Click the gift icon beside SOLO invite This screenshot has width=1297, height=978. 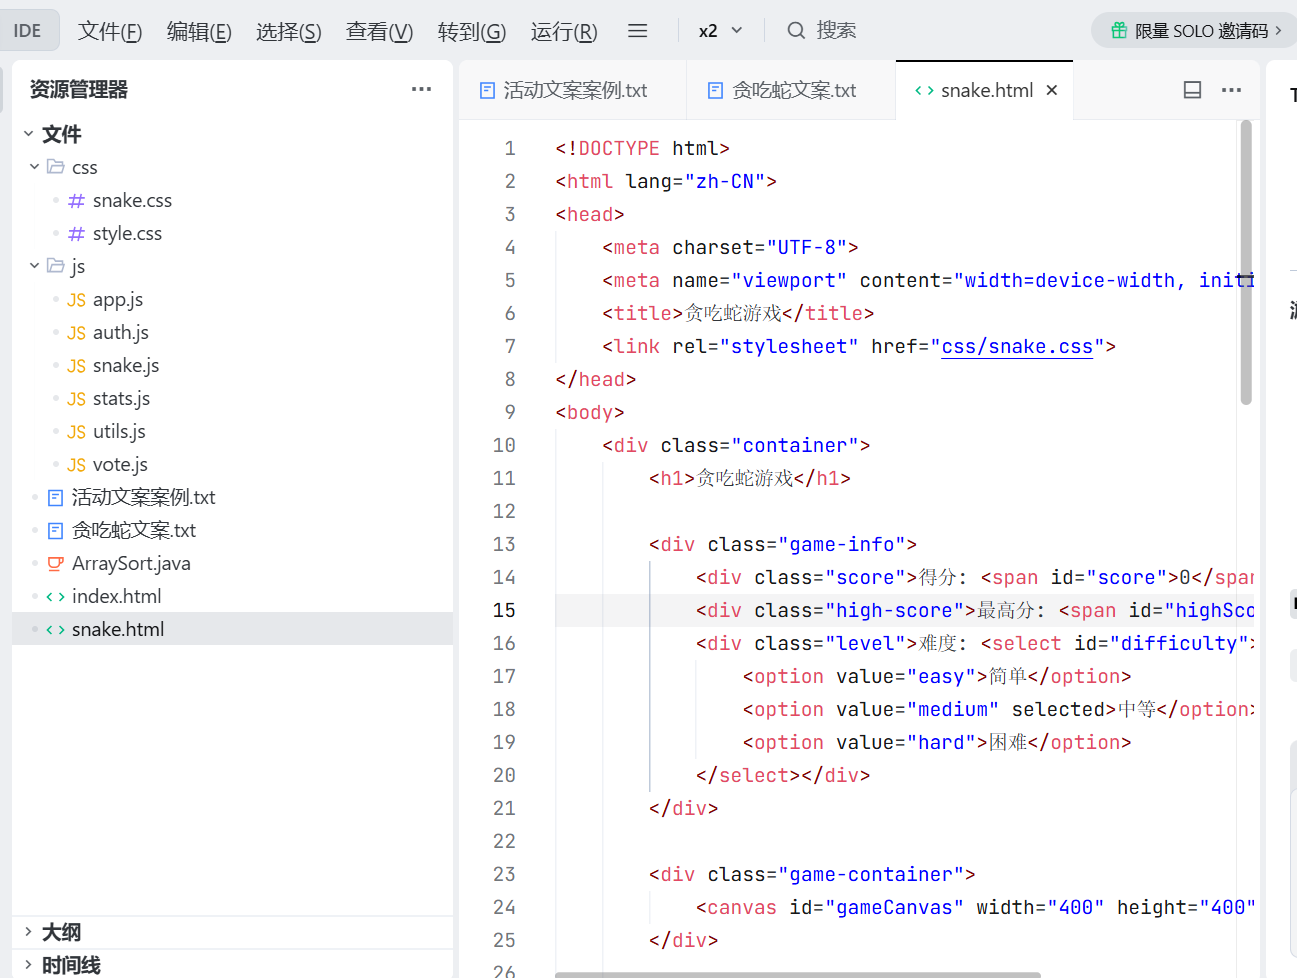point(1119,31)
